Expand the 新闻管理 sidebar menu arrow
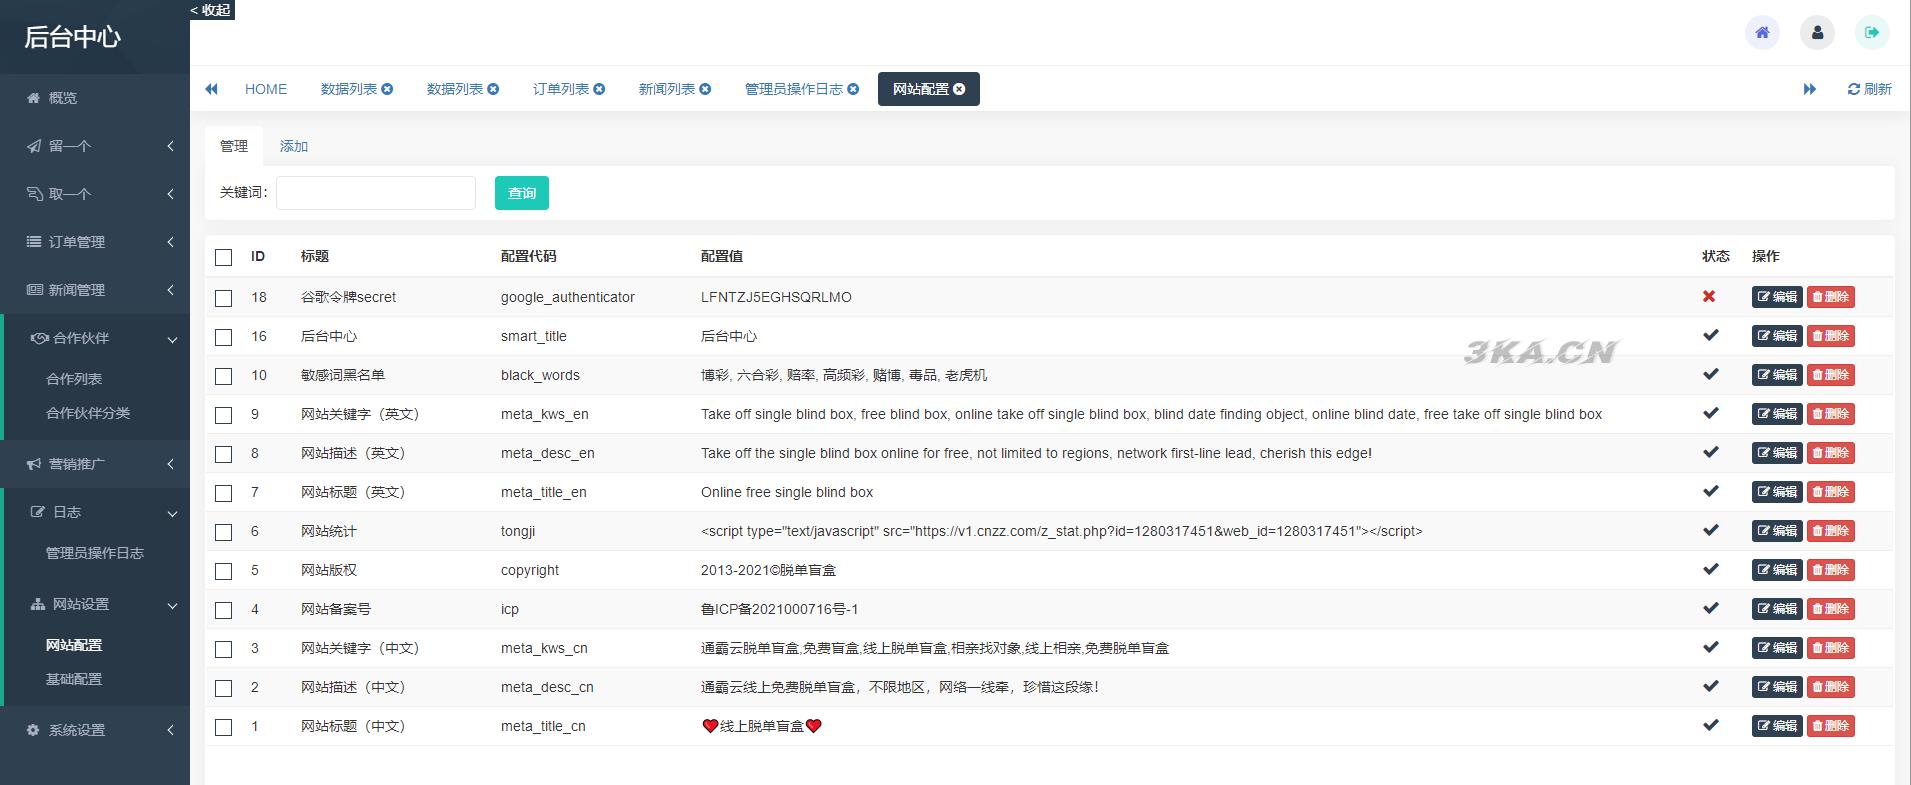Screen dimensions: 1911x785 pyautogui.click(x=170, y=290)
